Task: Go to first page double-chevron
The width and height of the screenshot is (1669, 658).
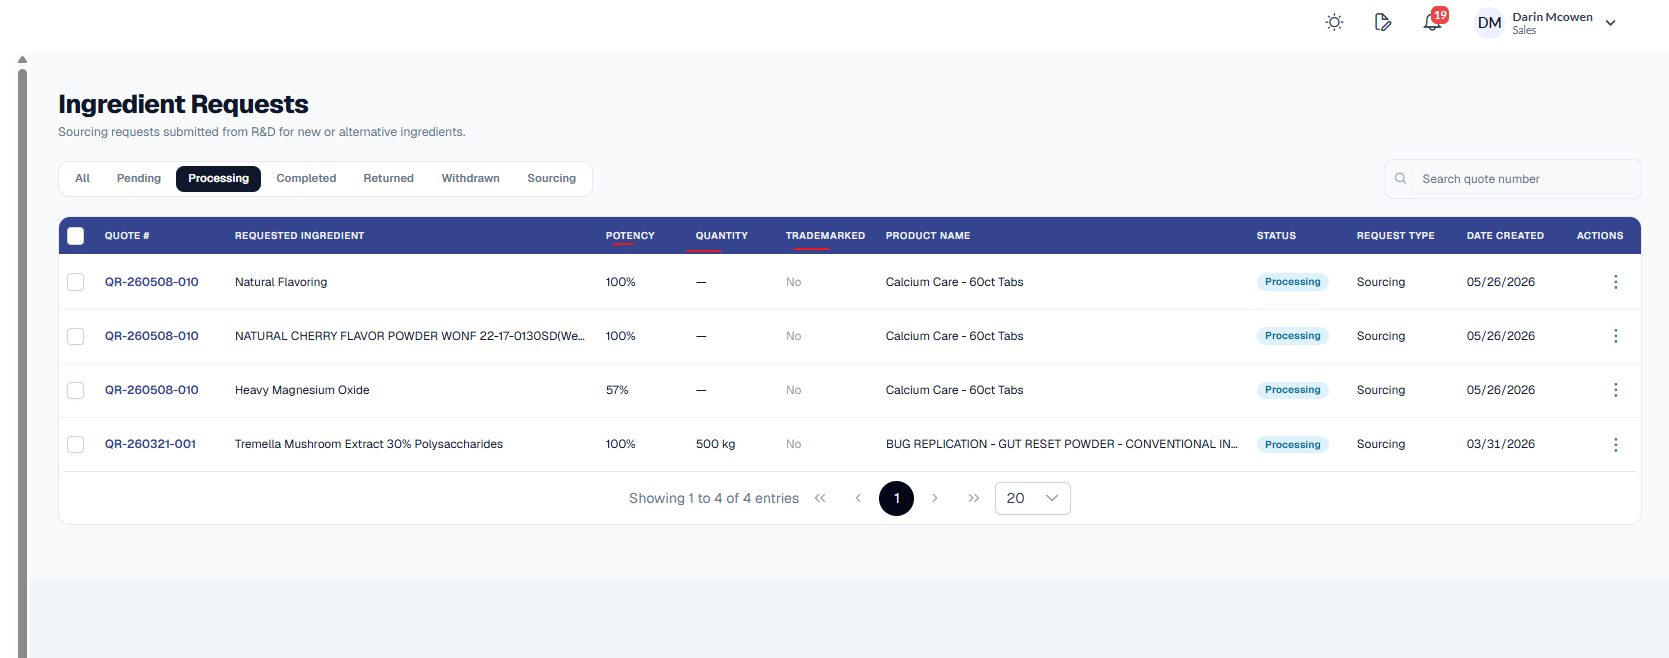Action: (x=820, y=498)
